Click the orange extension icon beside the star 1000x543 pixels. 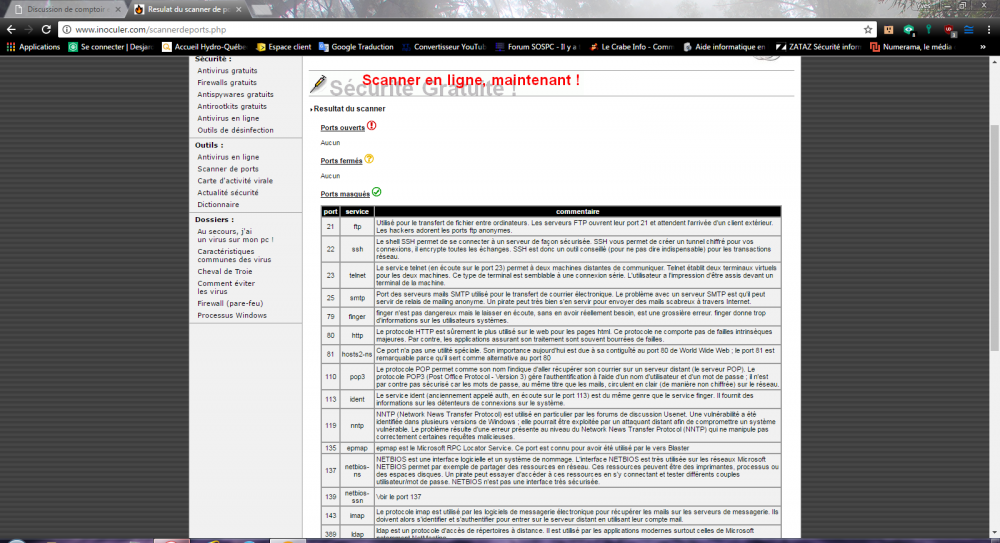888,29
